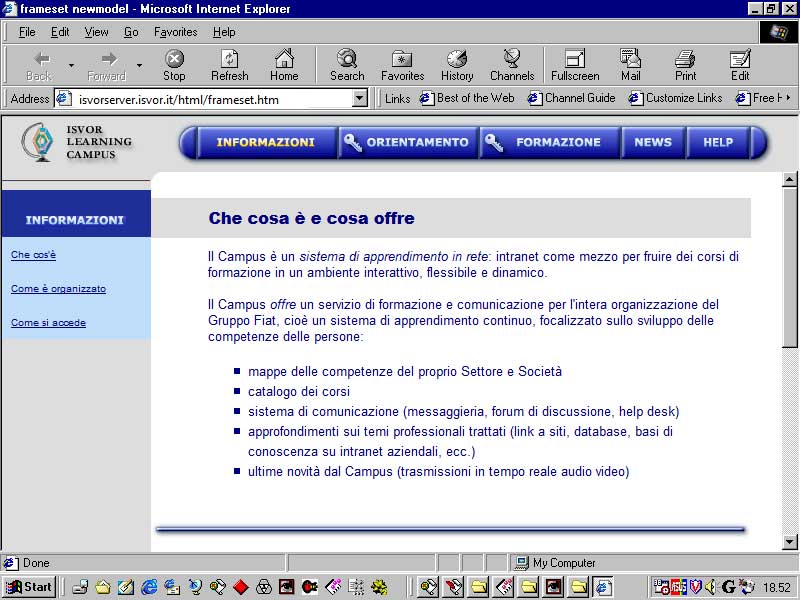Select the INFORMAZIONI navigation tab
Image resolution: width=800 pixels, height=600 pixels.
point(266,142)
